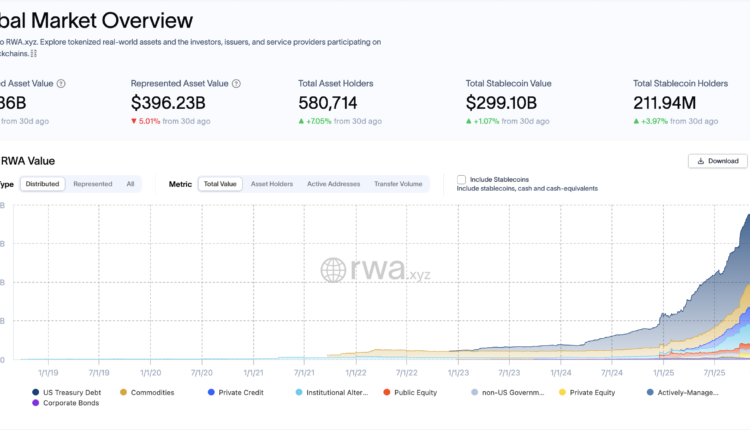This screenshot has height=430, width=750.
Task: Click the info icon beside Asset Value
Action: coord(61,84)
